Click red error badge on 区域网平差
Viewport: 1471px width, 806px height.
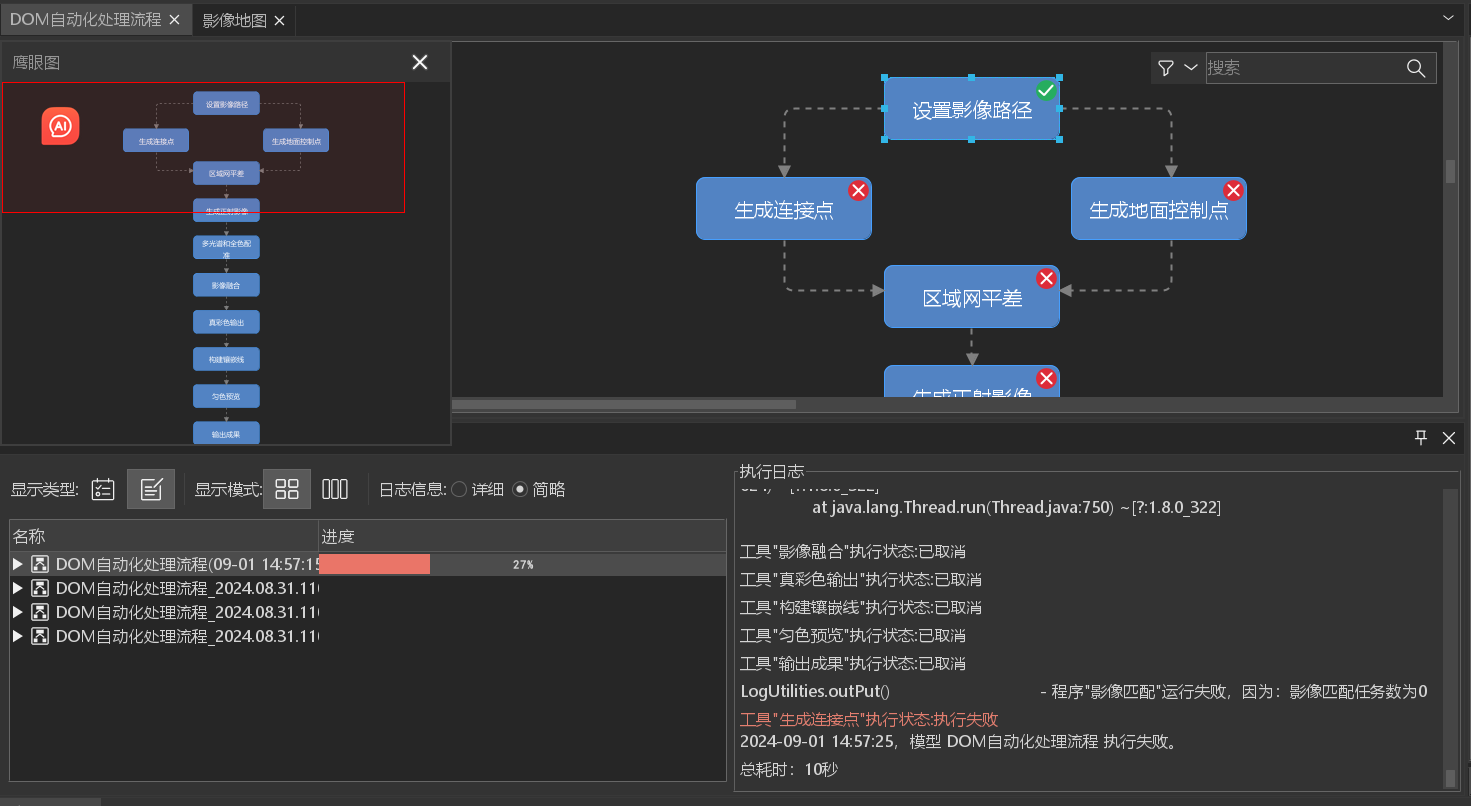point(1046,278)
